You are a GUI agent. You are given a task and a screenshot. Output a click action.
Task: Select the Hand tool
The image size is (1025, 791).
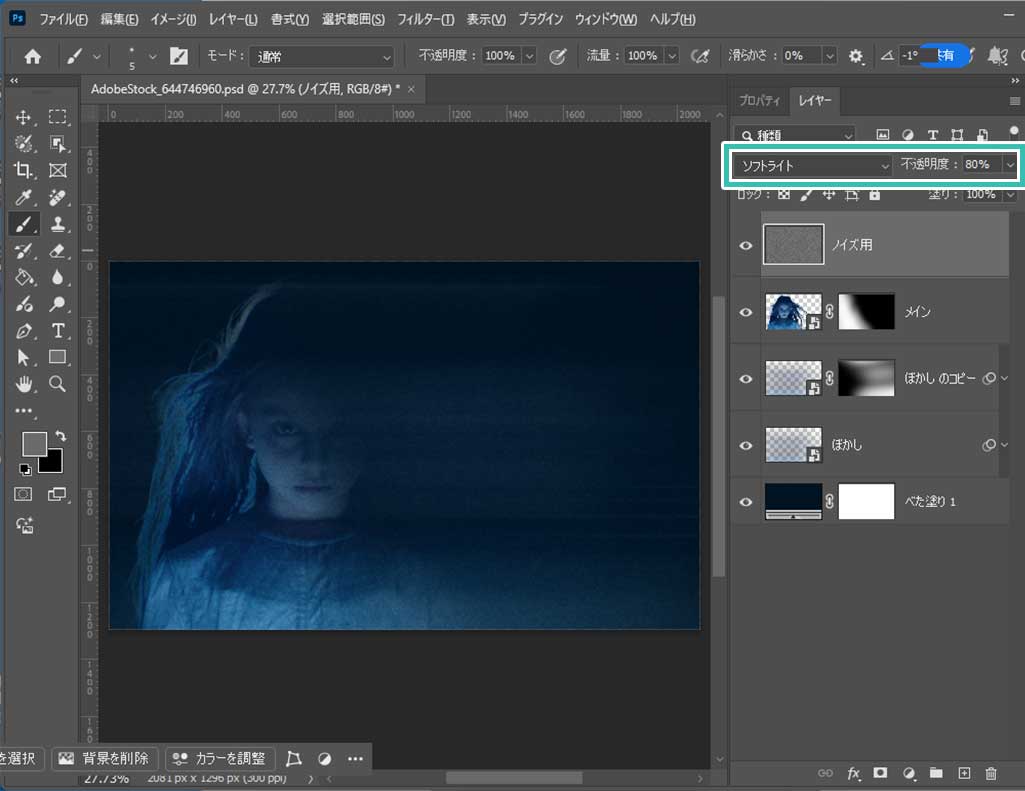24,383
